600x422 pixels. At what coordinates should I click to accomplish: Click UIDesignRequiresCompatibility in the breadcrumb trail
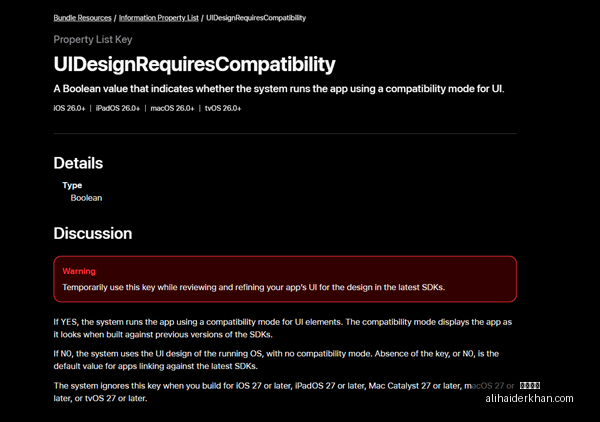(256, 18)
